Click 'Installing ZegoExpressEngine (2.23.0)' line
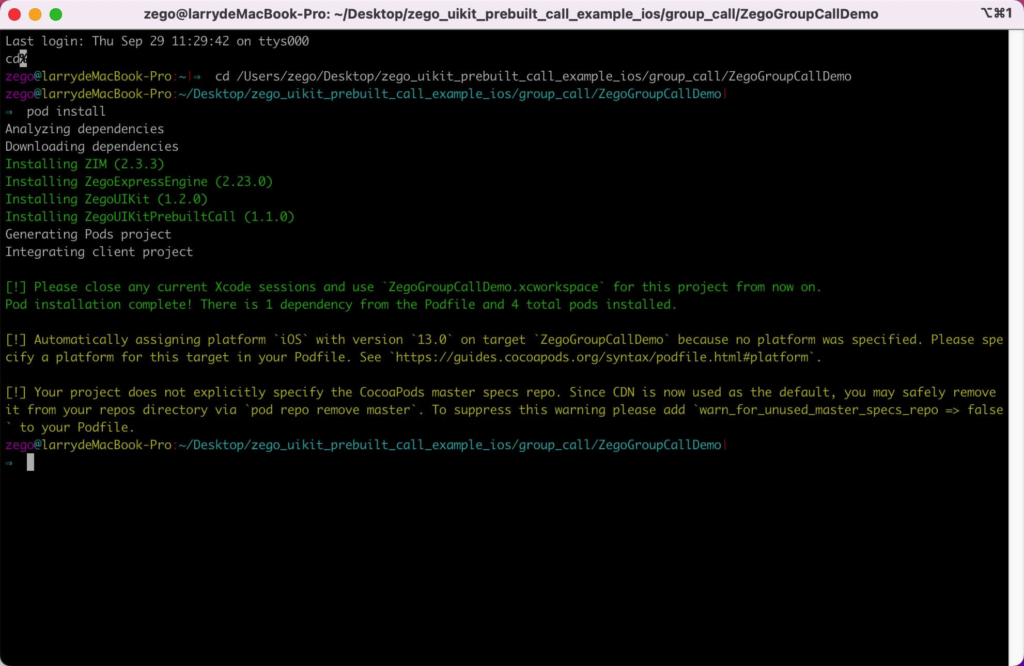This screenshot has height=666, width=1024. (x=138, y=182)
